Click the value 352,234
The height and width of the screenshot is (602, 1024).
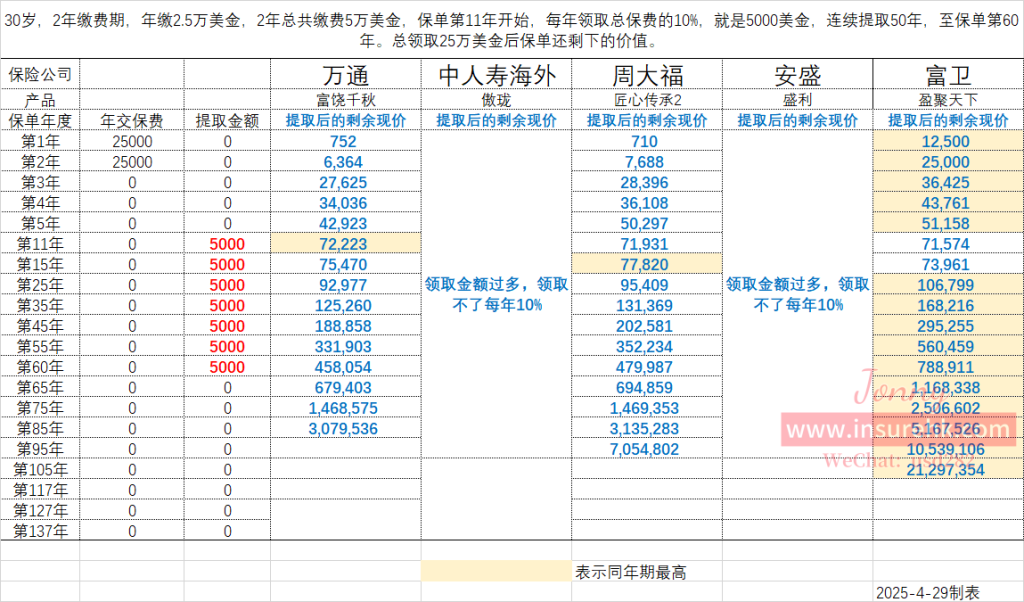(644, 347)
